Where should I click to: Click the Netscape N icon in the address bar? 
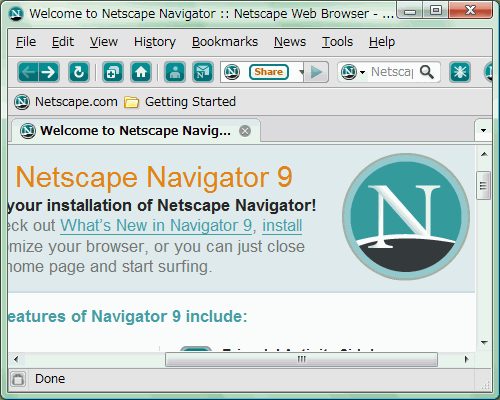(x=232, y=72)
